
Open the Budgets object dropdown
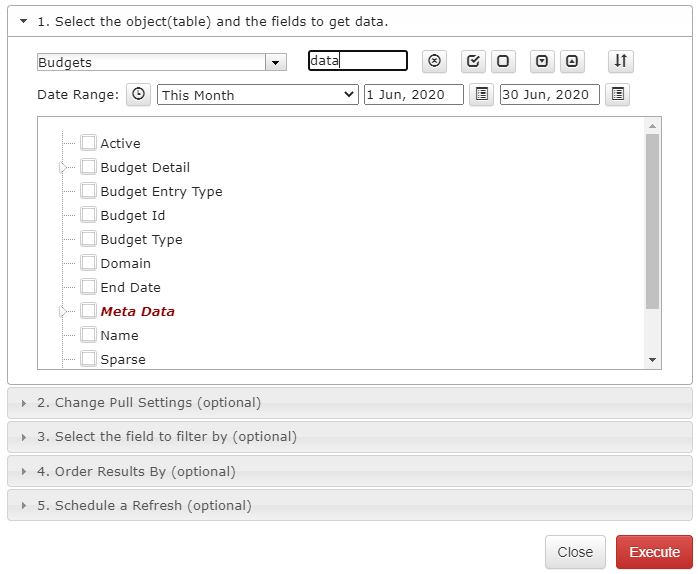pos(276,62)
